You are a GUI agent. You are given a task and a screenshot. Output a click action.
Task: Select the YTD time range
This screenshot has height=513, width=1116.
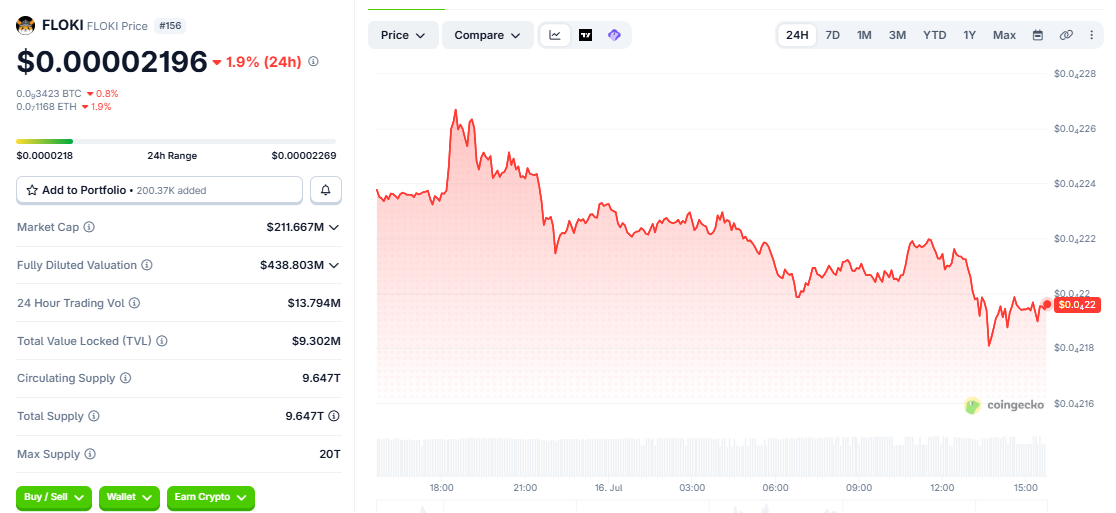click(935, 35)
